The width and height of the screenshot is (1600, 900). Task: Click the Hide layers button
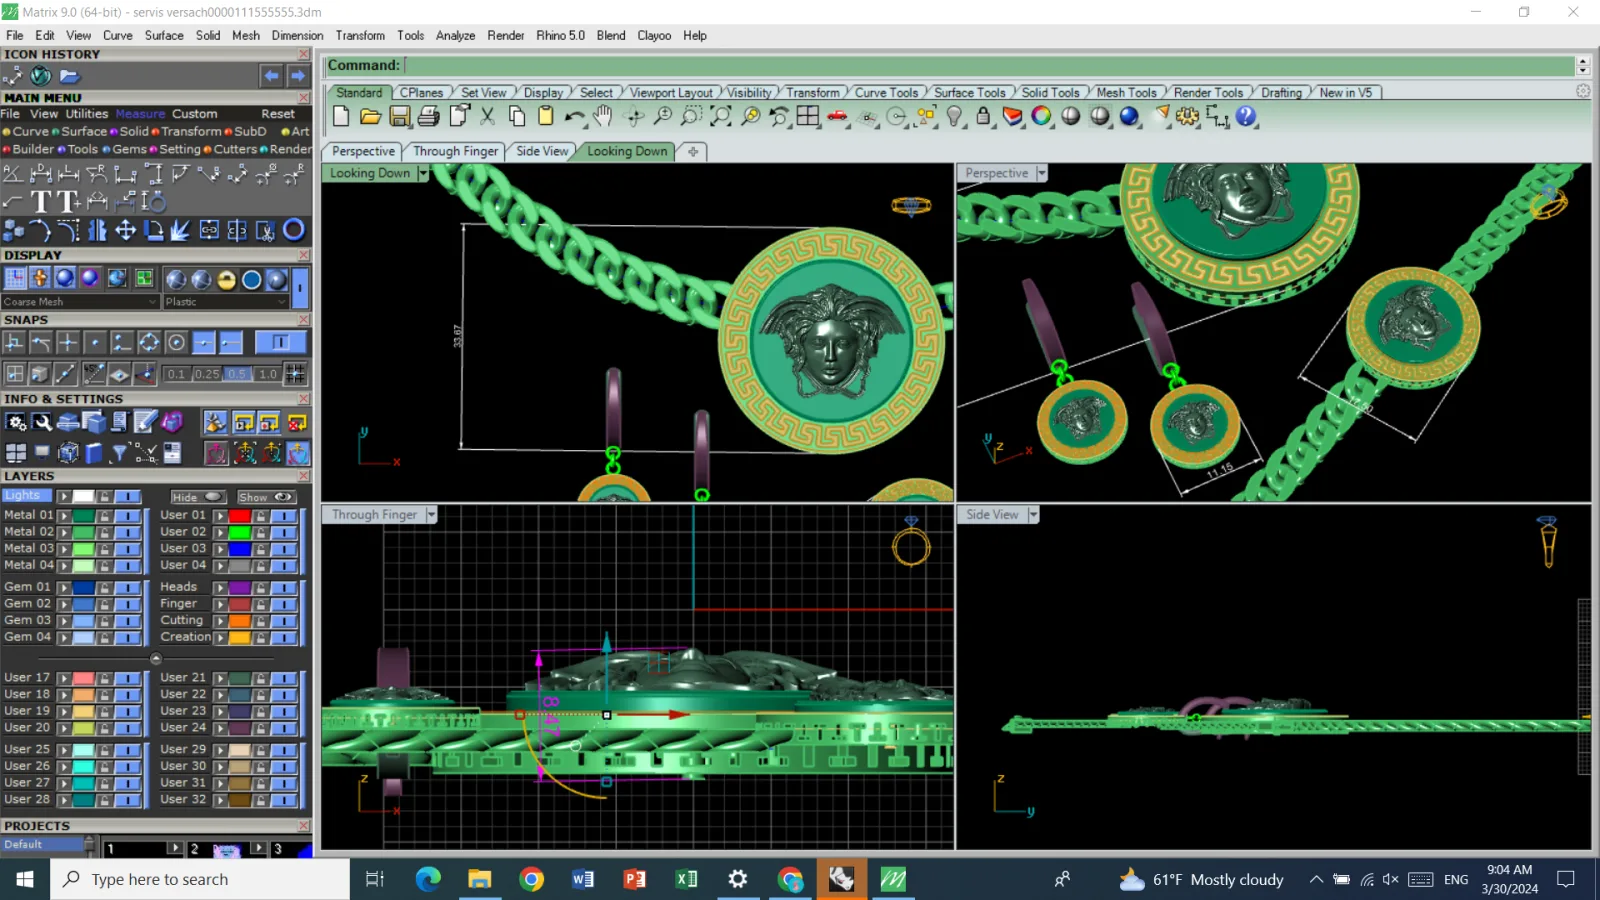coord(197,497)
